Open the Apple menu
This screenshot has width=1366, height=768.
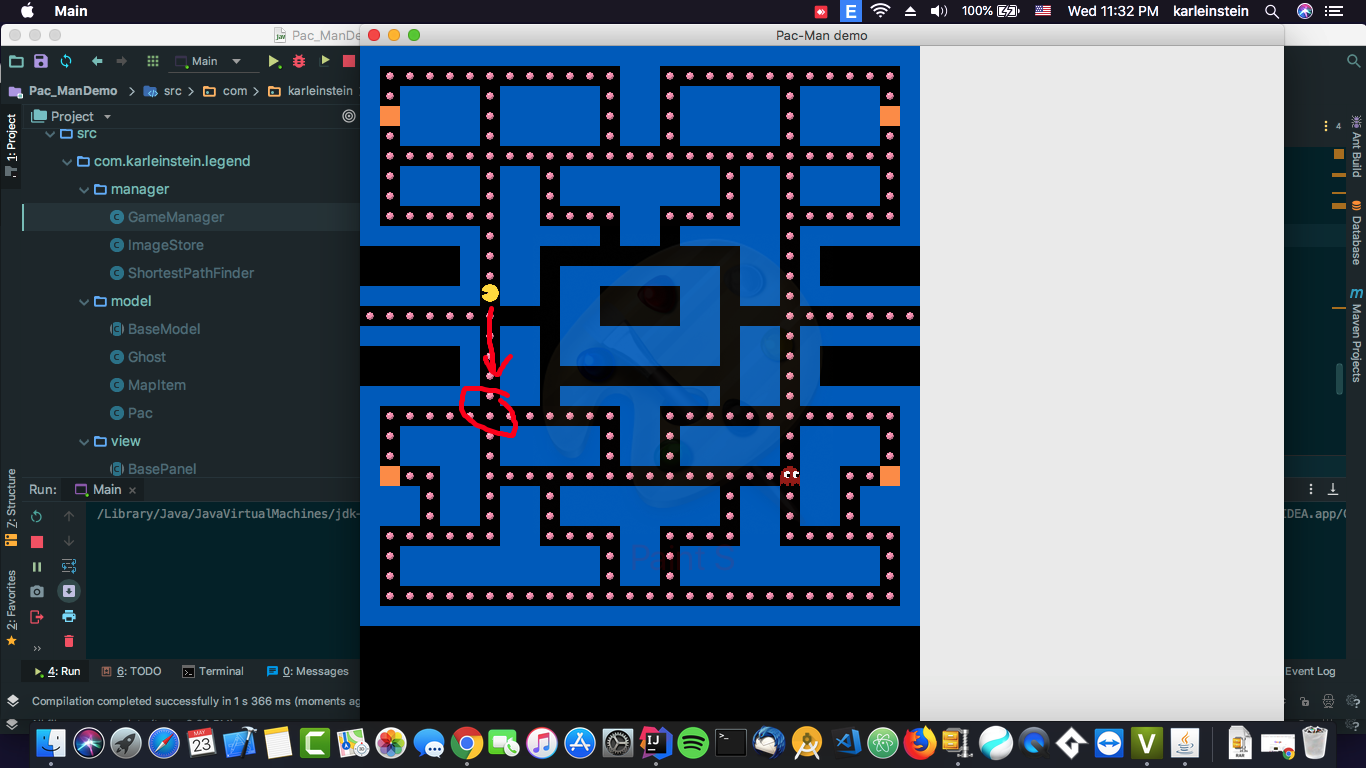click(27, 11)
